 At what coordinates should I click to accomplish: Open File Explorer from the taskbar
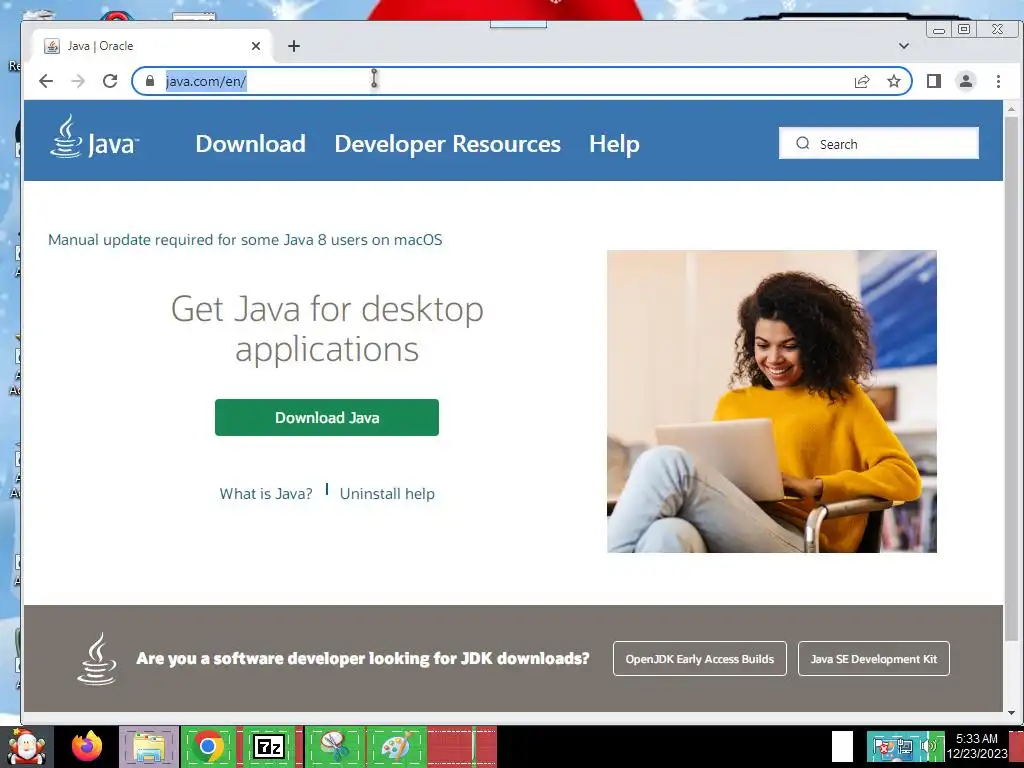click(x=149, y=746)
